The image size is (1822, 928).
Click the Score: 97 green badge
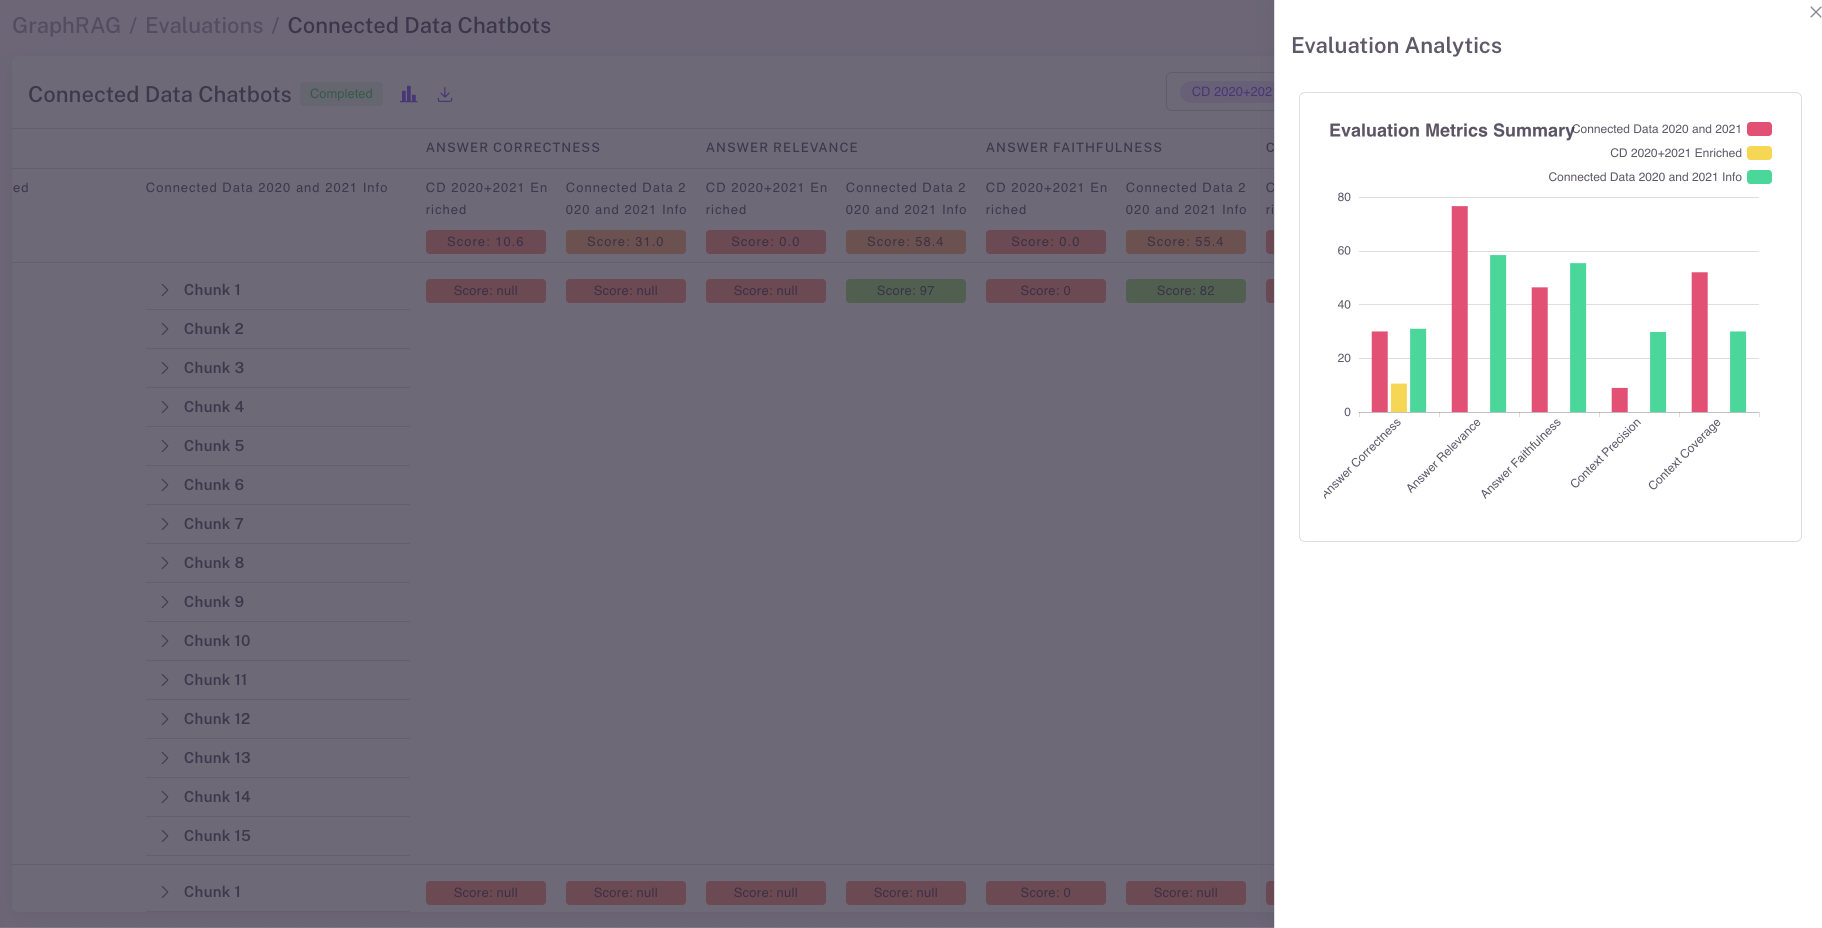tap(905, 291)
